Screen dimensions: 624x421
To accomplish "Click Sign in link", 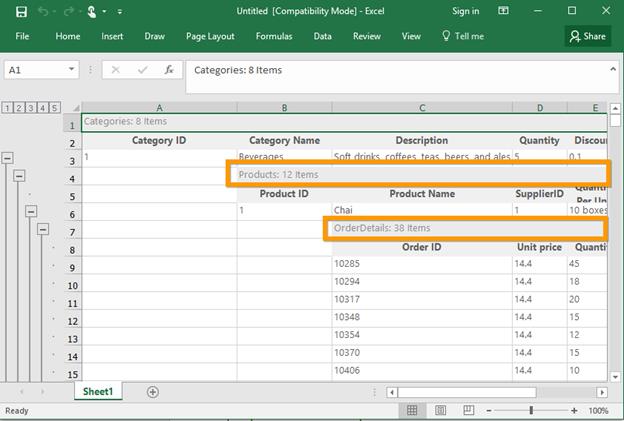I will coord(465,11).
